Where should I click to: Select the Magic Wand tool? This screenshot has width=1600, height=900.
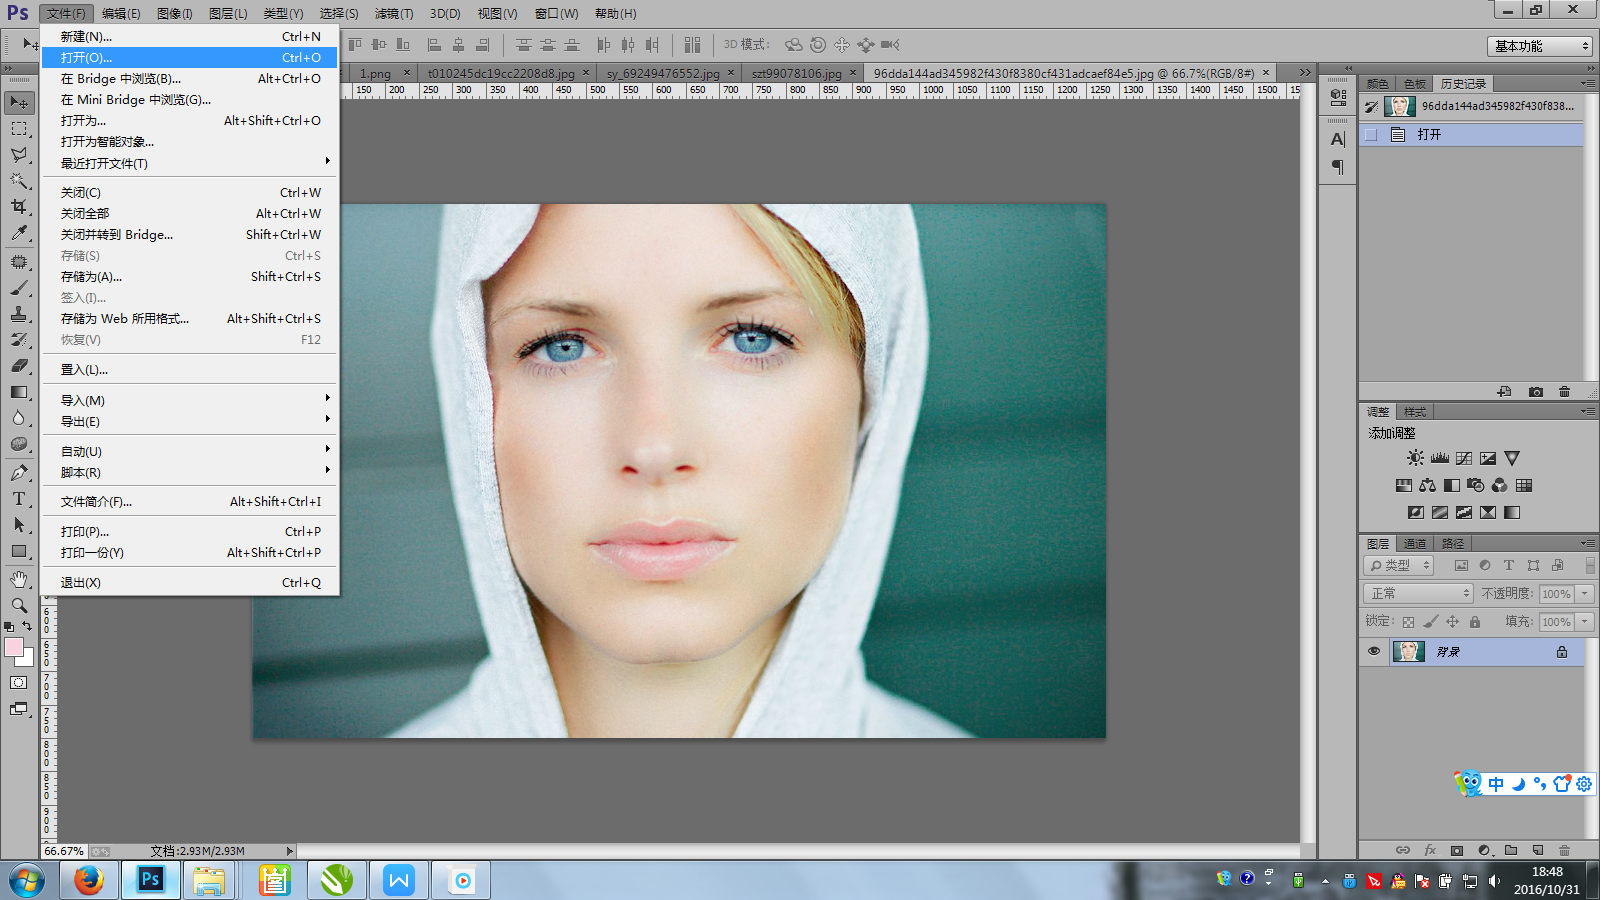pyautogui.click(x=19, y=181)
